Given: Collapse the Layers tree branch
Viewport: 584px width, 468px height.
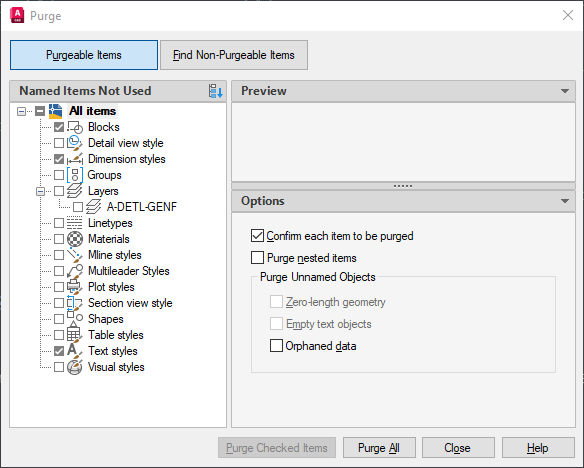Looking at the screenshot, I should (40, 191).
